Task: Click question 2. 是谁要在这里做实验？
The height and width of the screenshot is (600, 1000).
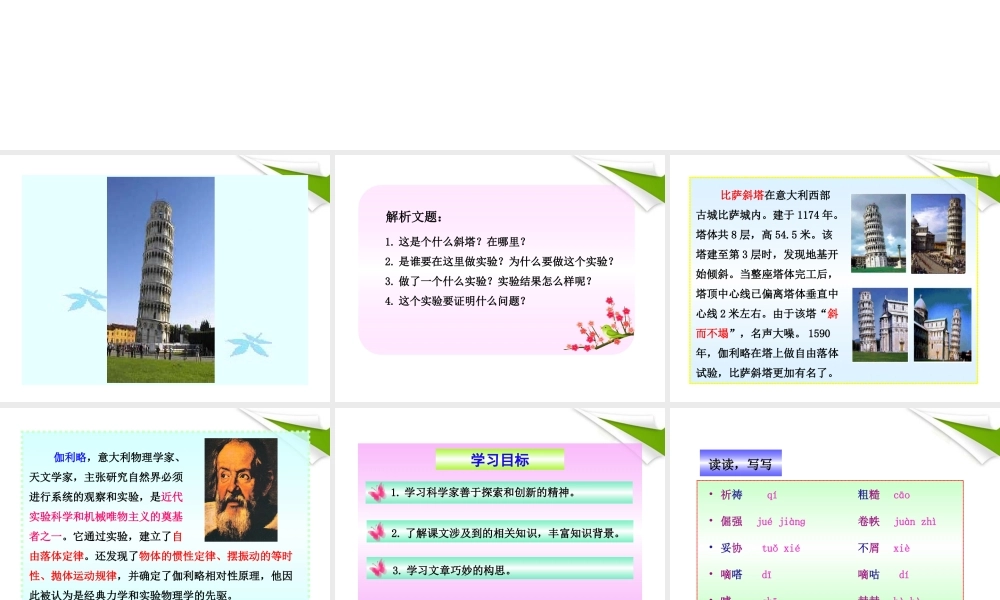Action: coord(445,261)
